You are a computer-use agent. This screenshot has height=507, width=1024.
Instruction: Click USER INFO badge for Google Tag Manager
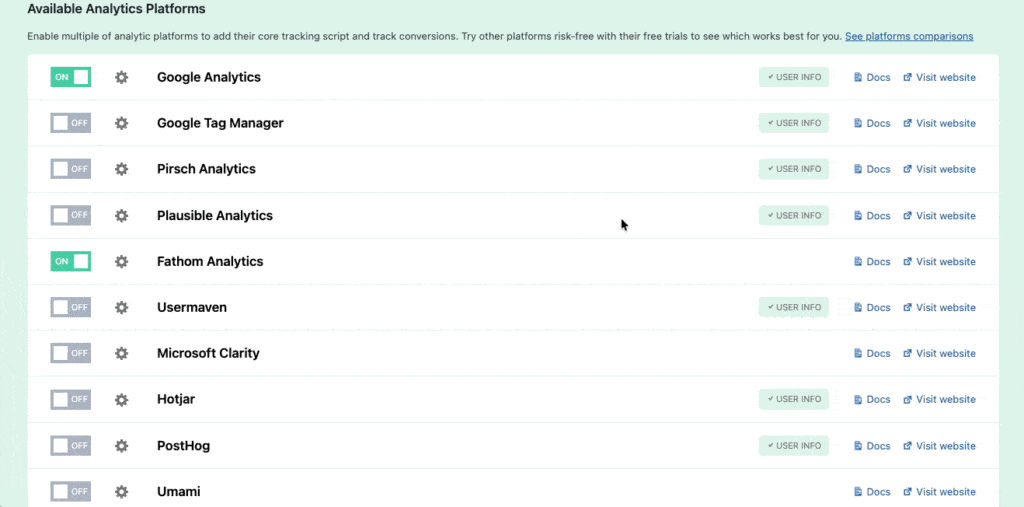pyautogui.click(x=793, y=123)
